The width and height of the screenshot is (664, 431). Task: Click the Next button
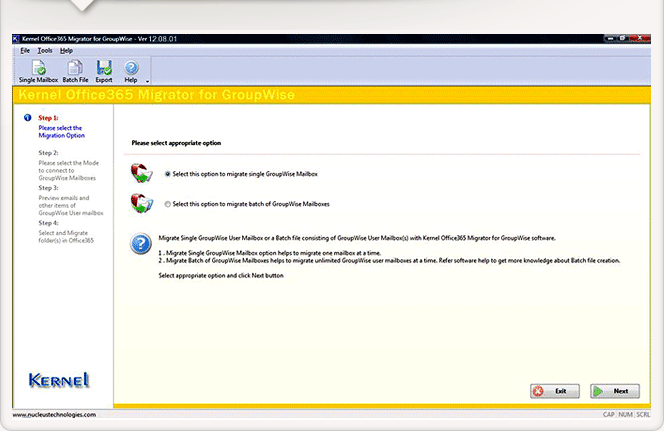click(x=615, y=391)
